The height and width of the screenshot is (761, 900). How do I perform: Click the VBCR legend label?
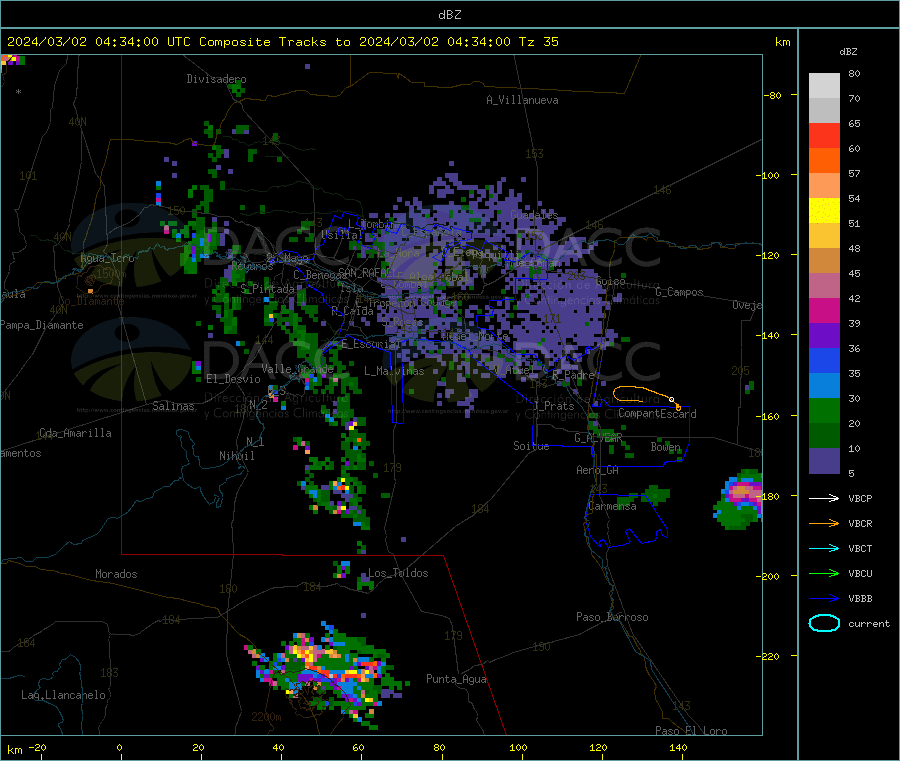pos(860,523)
